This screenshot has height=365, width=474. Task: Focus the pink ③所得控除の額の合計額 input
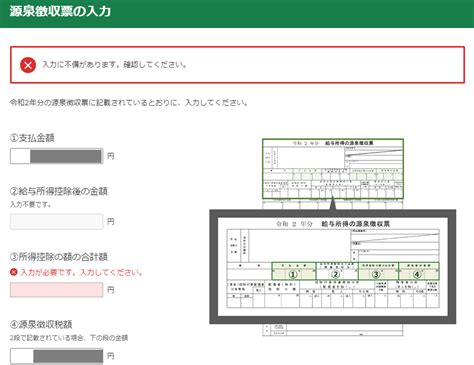pos(57,290)
